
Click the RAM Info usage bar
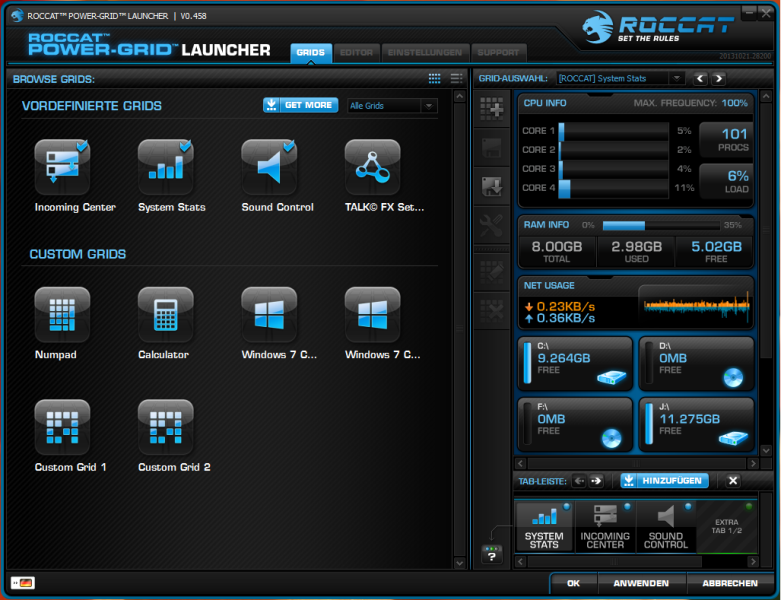click(661, 226)
